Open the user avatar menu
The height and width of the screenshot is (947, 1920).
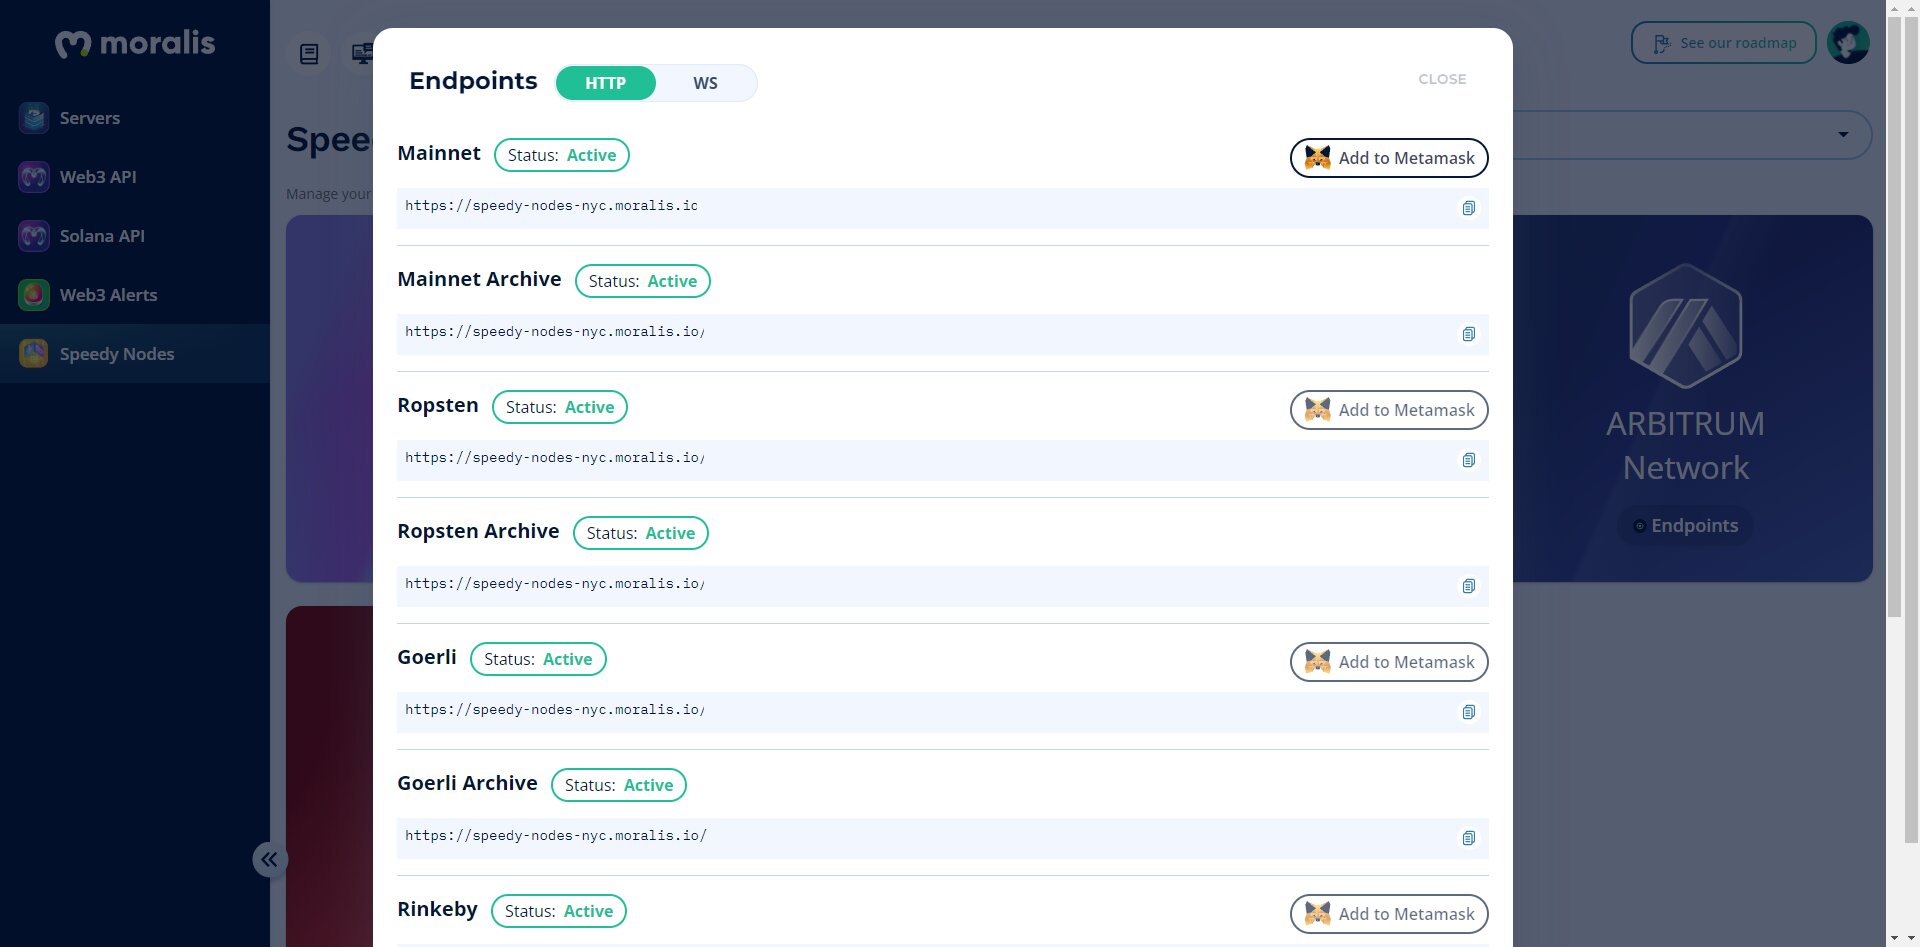click(x=1848, y=43)
